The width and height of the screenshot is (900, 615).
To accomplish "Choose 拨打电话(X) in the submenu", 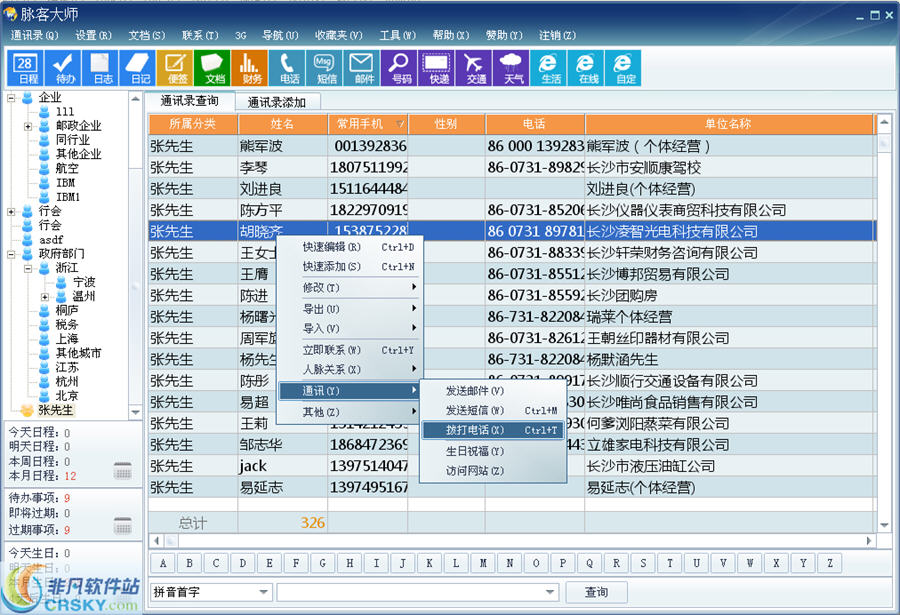I will tap(494, 430).
